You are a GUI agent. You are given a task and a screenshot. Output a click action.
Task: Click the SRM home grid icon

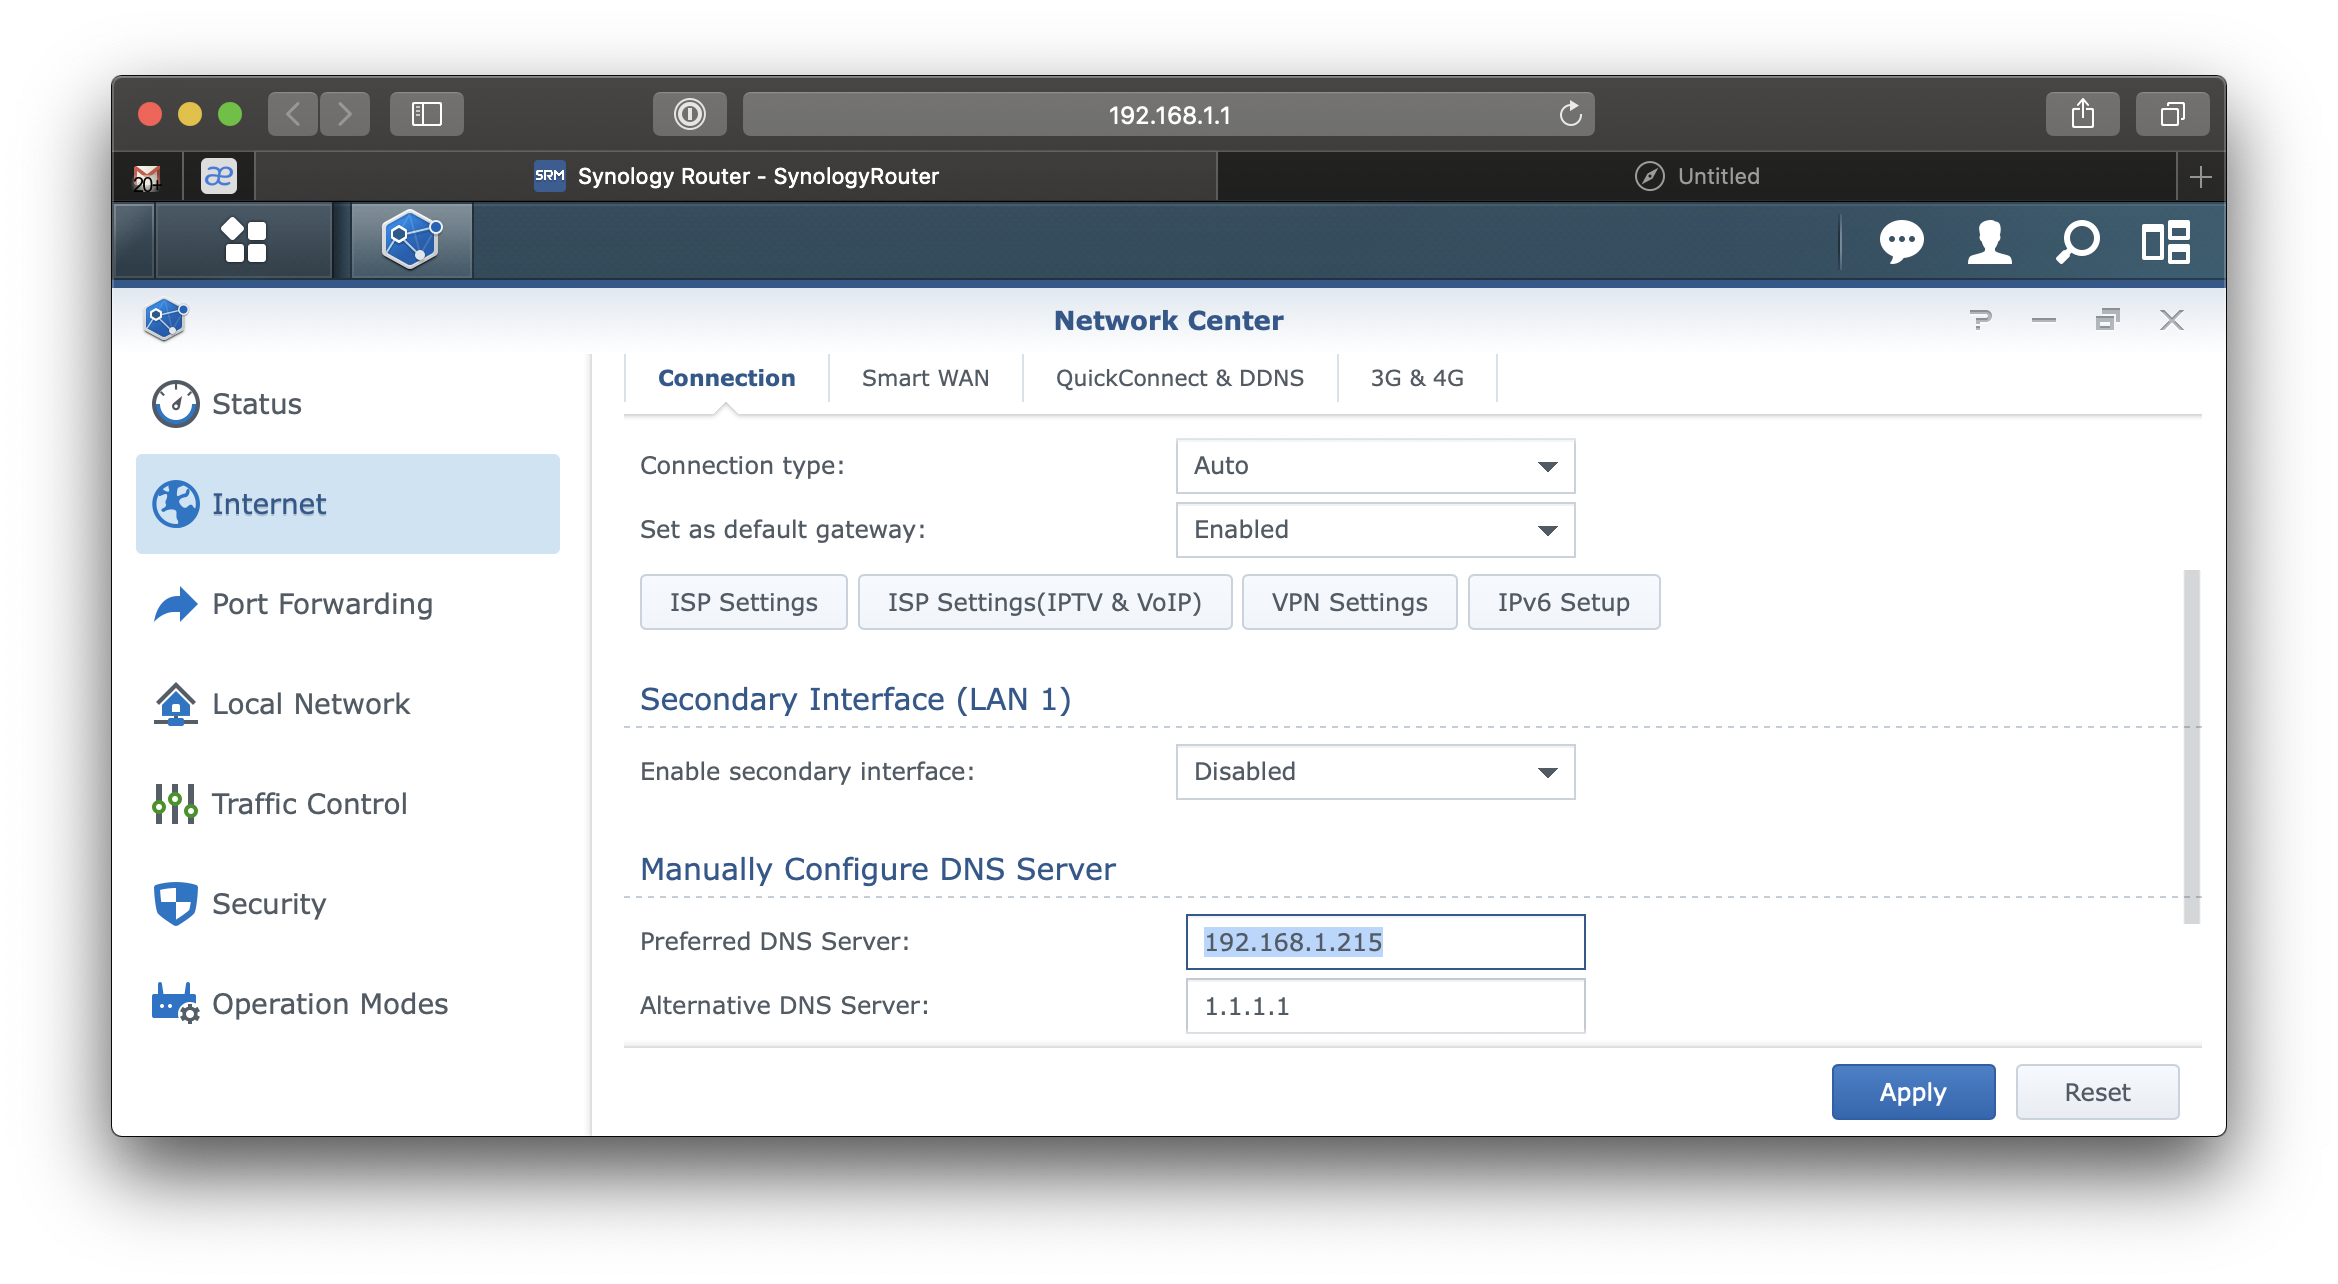pyautogui.click(x=243, y=242)
